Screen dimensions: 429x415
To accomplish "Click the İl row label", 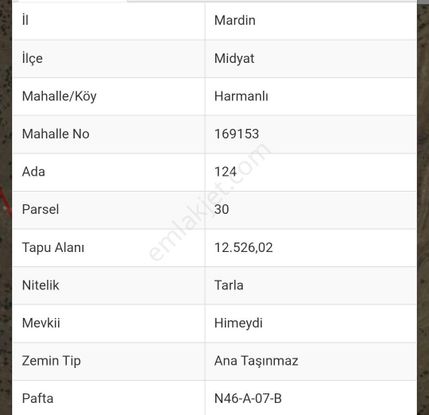I will pos(25,21).
